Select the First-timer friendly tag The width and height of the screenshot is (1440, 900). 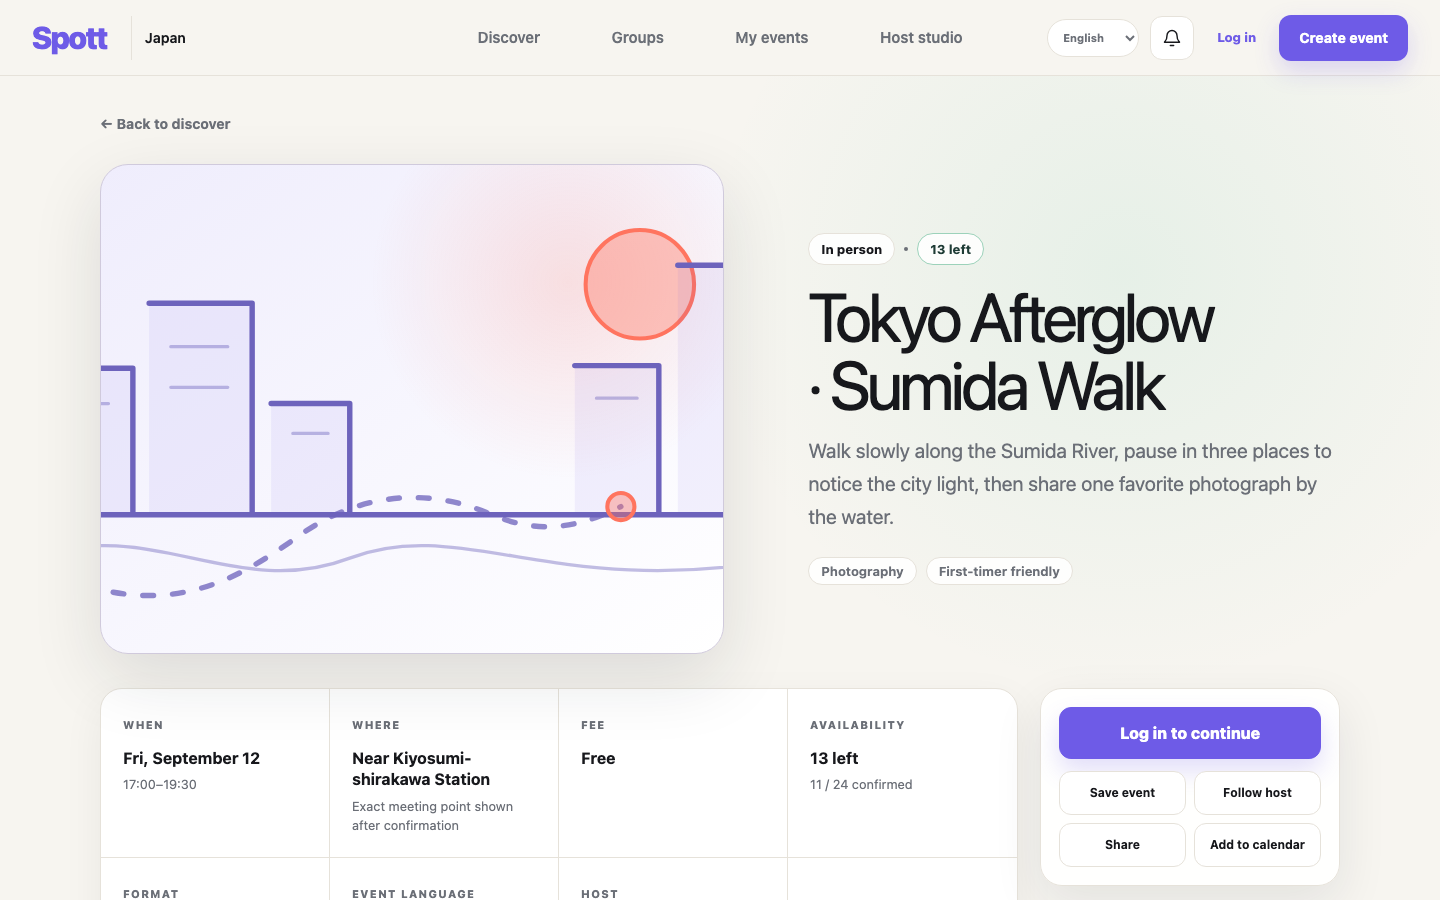point(999,571)
